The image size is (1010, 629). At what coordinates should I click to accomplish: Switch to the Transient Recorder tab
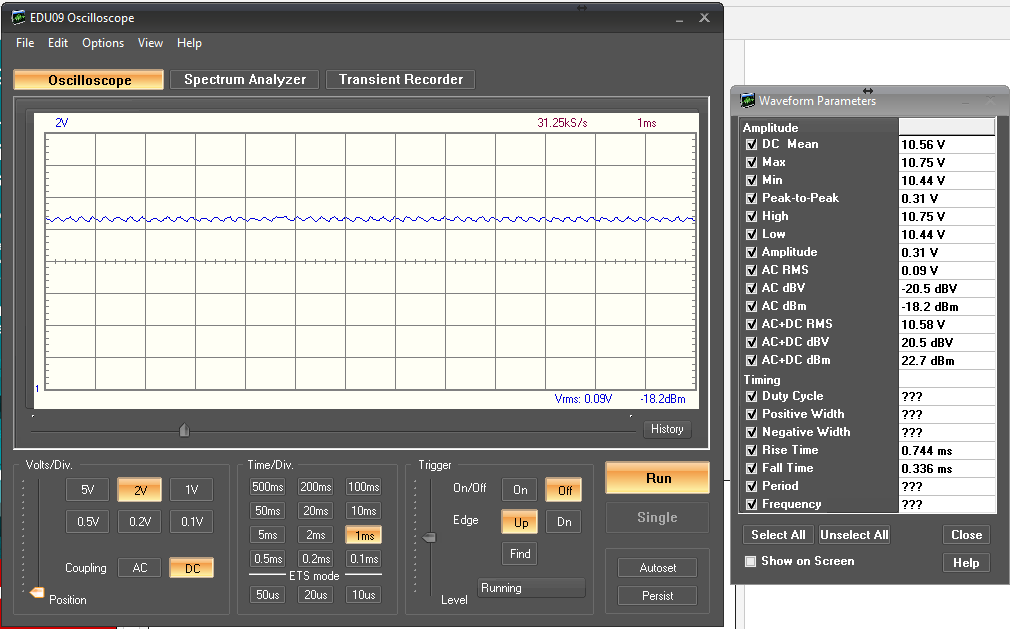(400, 80)
